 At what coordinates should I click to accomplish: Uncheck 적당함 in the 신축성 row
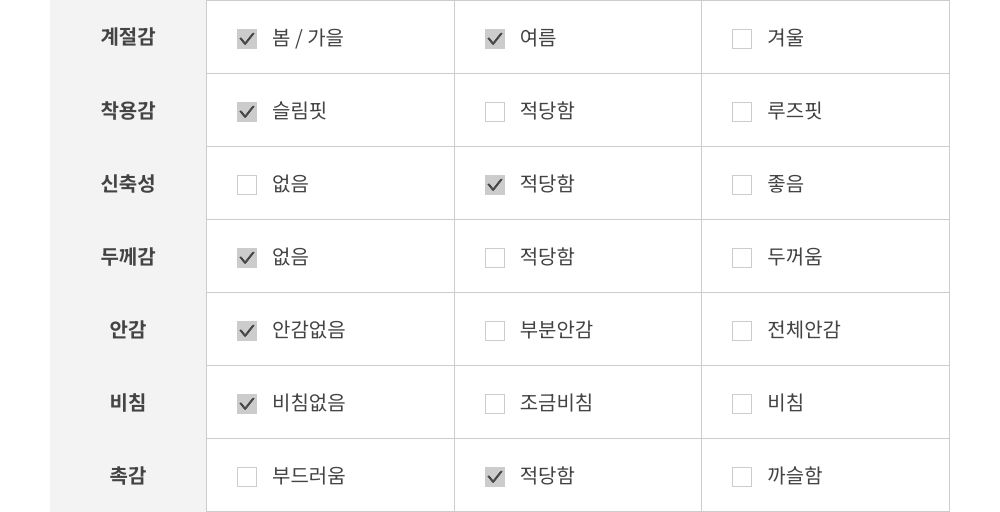pyautogui.click(x=495, y=185)
